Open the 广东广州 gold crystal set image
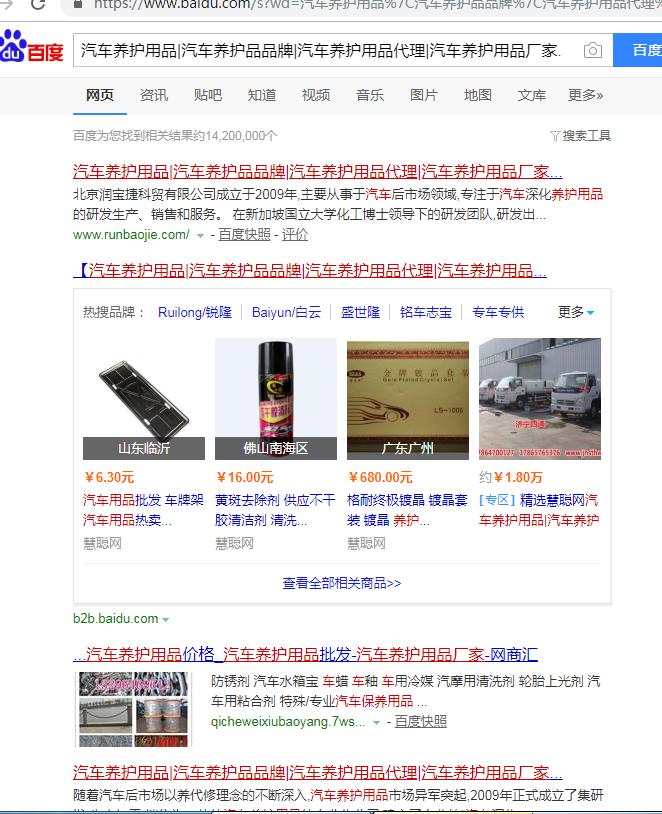This screenshot has height=814, width=662. (x=407, y=398)
